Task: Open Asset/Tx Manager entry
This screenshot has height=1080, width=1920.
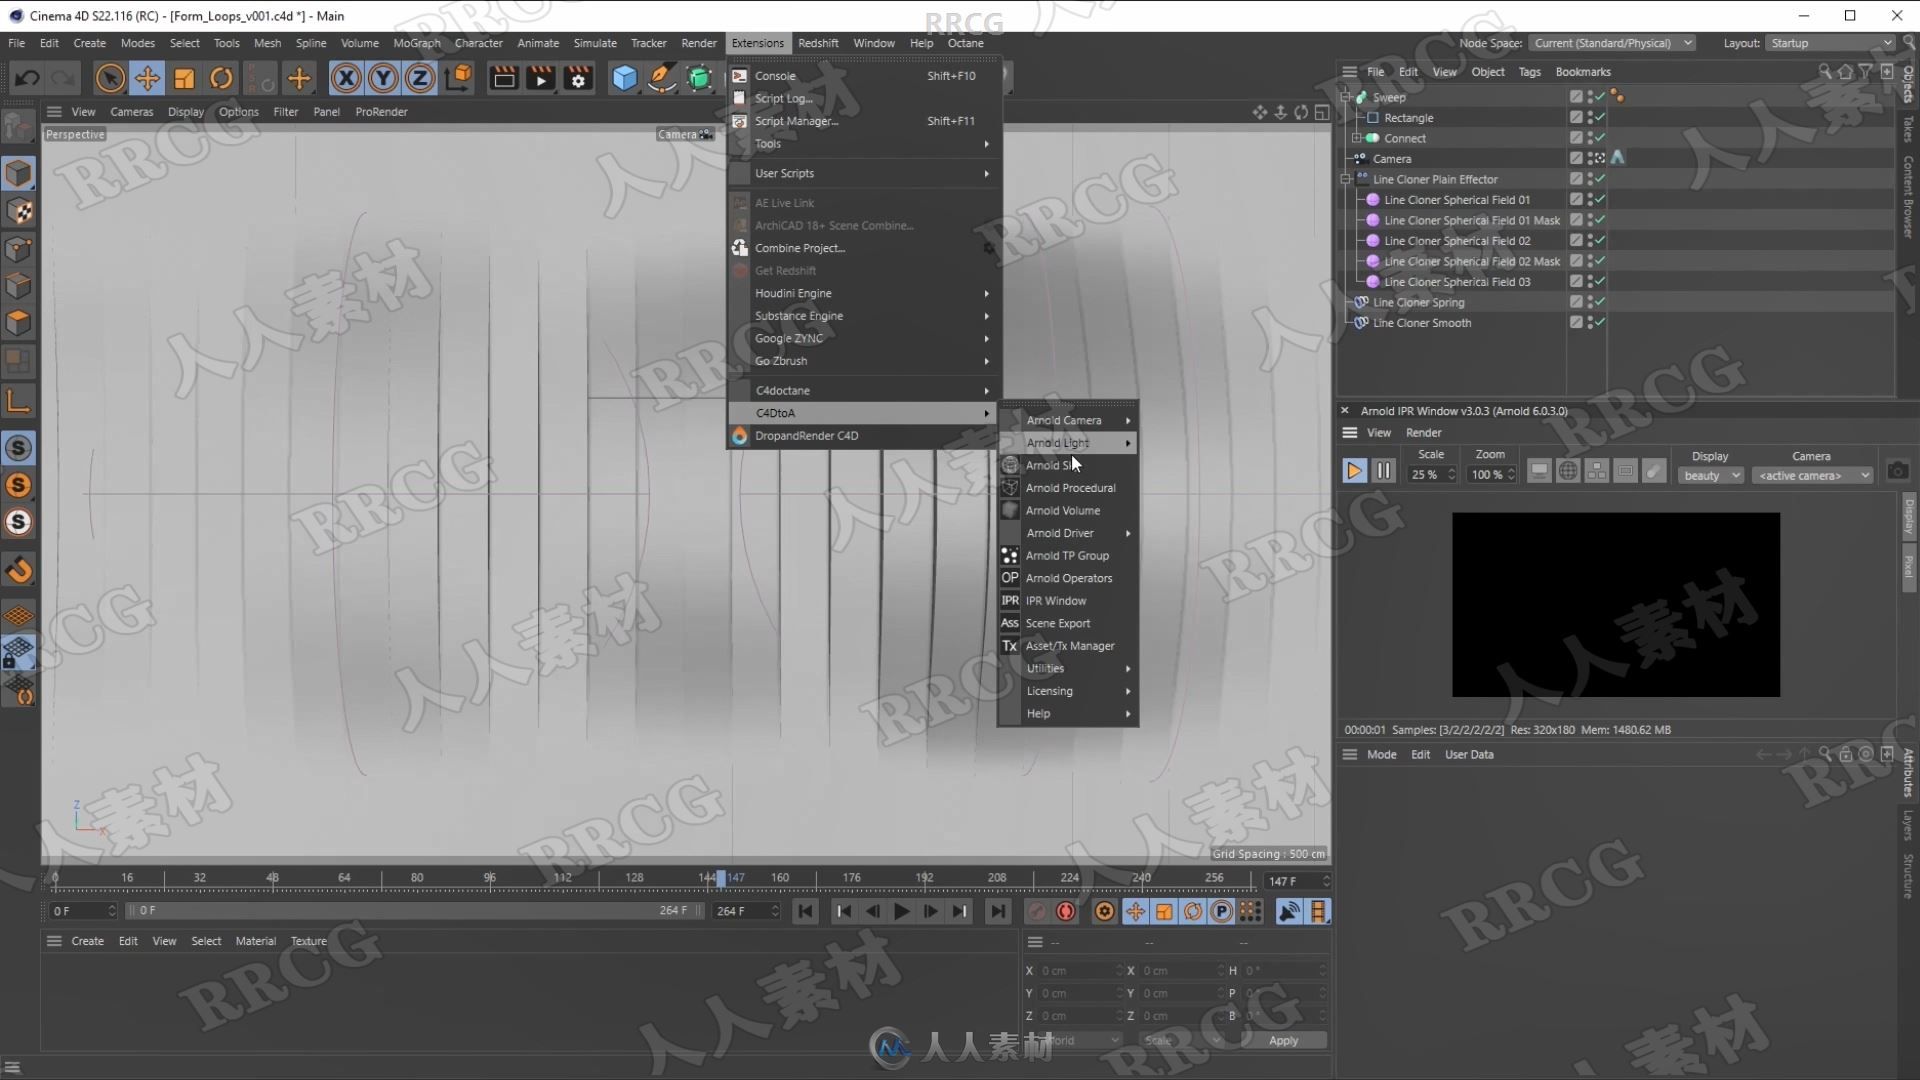Action: point(1068,646)
